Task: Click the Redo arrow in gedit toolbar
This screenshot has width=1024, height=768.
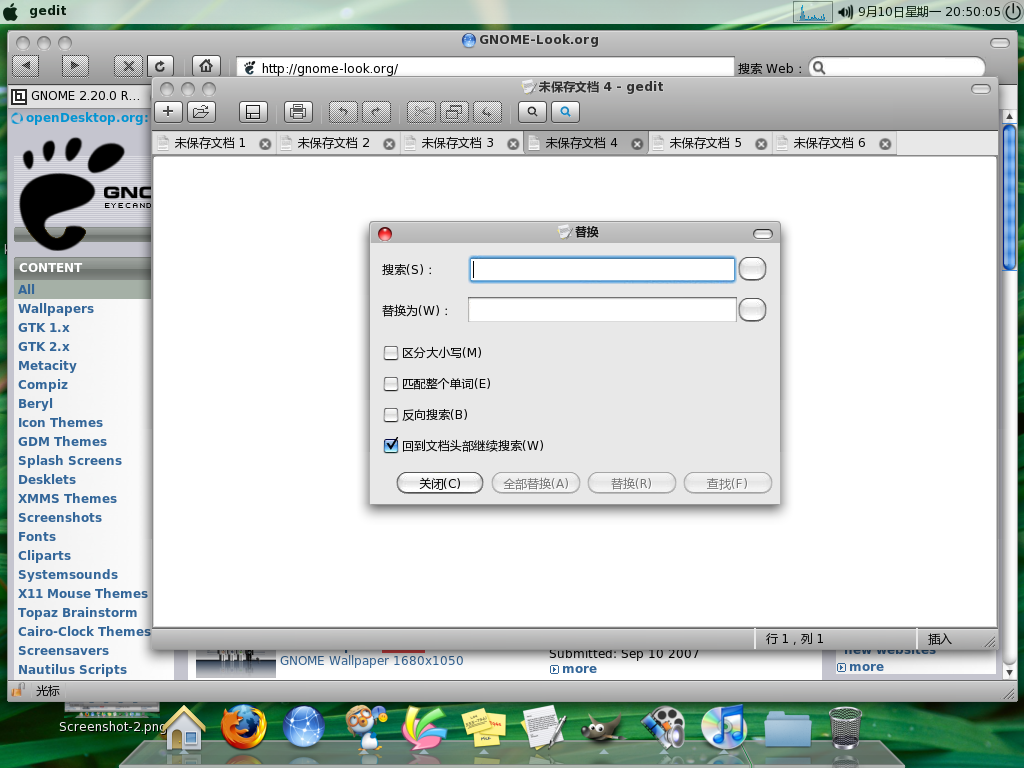Action: point(376,112)
